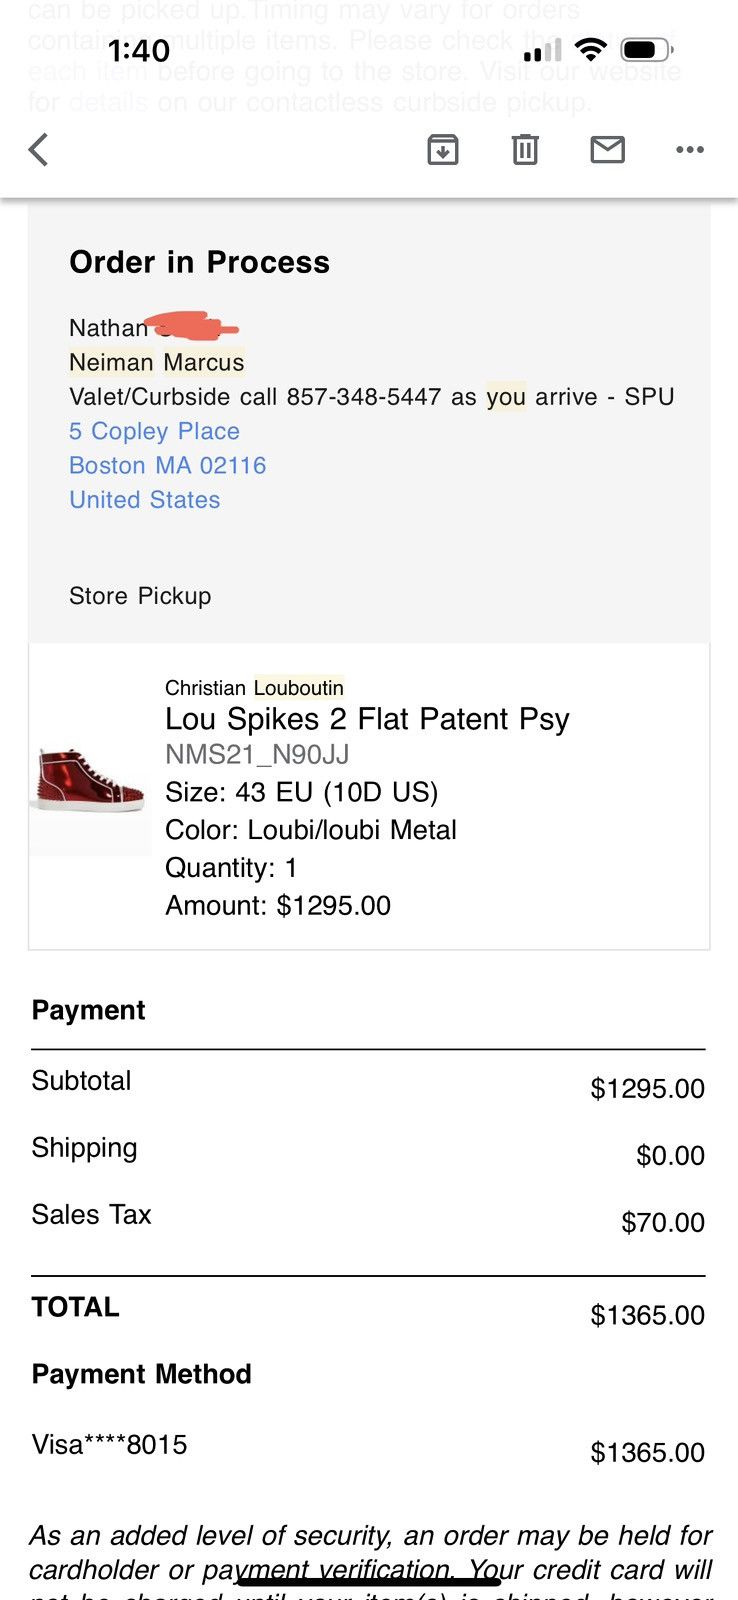738x1600 pixels.
Task: Tap the Visa****8015 payment method line
Action: click(109, 1445)
